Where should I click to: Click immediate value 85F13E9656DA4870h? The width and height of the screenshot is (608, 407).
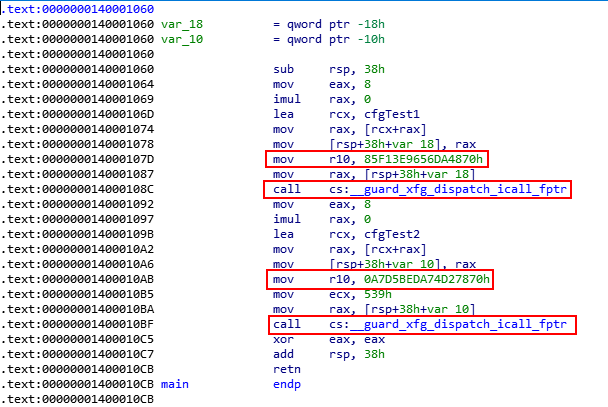tap(423, 159)
